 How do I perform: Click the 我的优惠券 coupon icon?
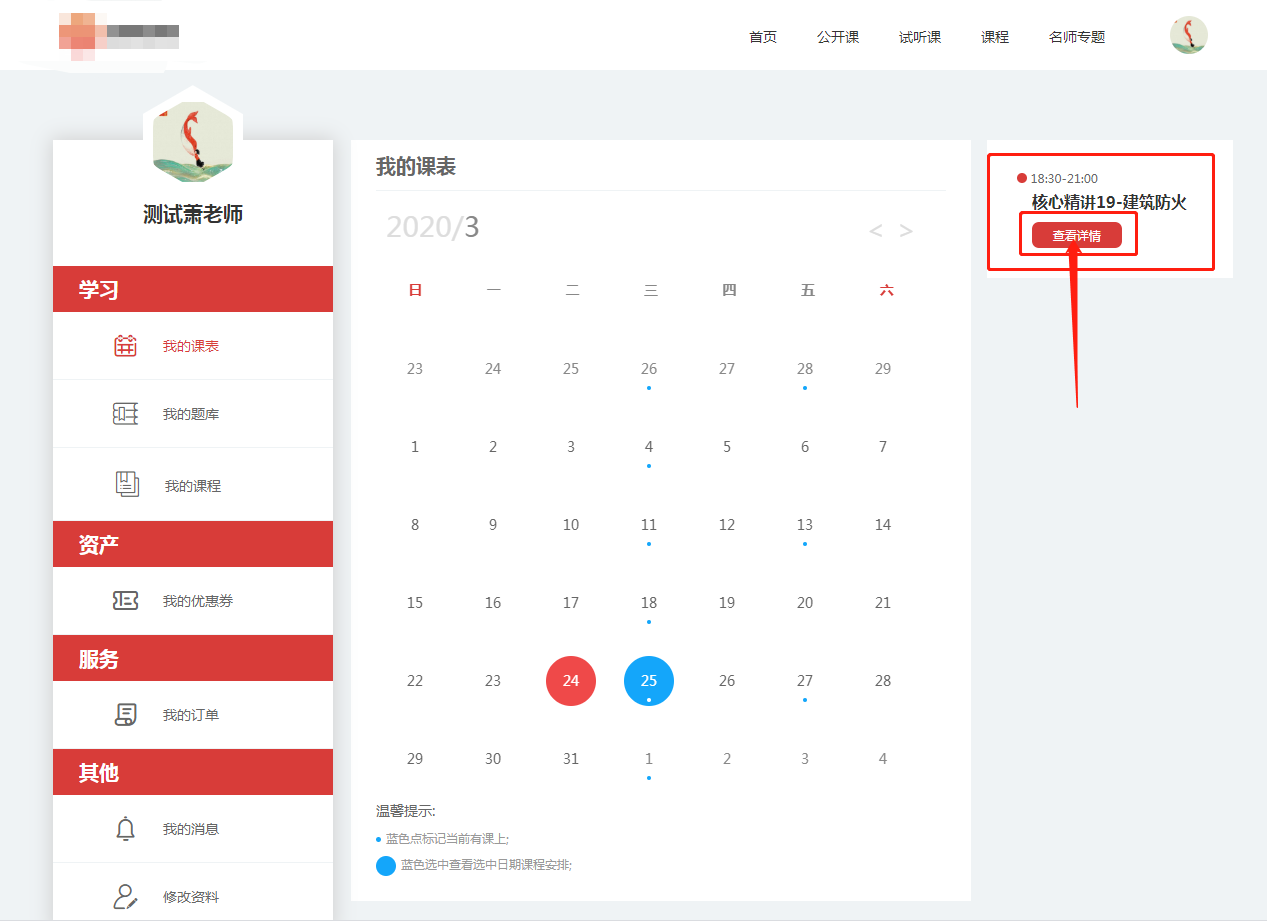click(x=125, y=600)
